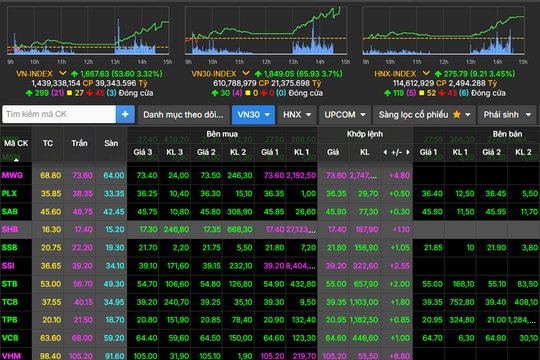Open Danh mục theo dõi watchlist

tap(183, 115)
